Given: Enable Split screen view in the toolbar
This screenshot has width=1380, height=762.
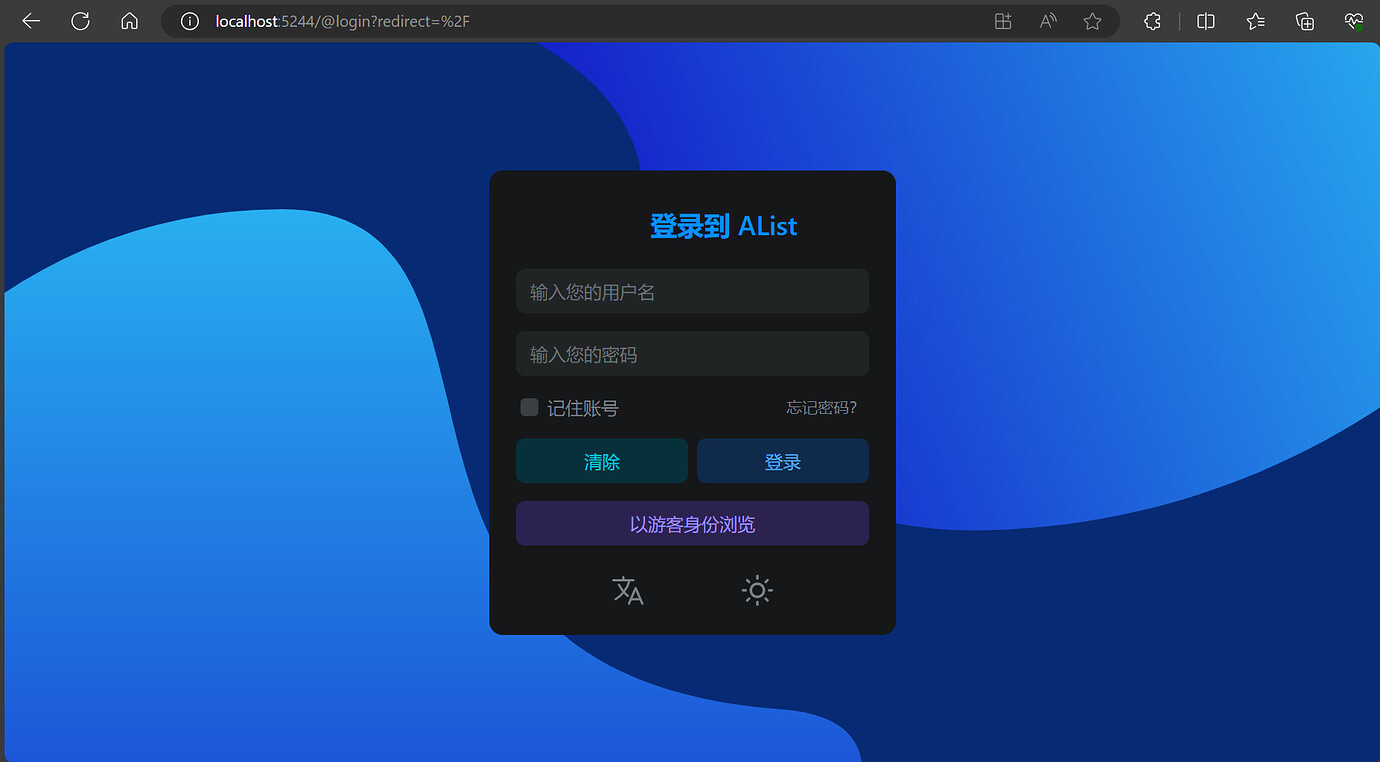Looking at the screenshot, I should 1206,21.
